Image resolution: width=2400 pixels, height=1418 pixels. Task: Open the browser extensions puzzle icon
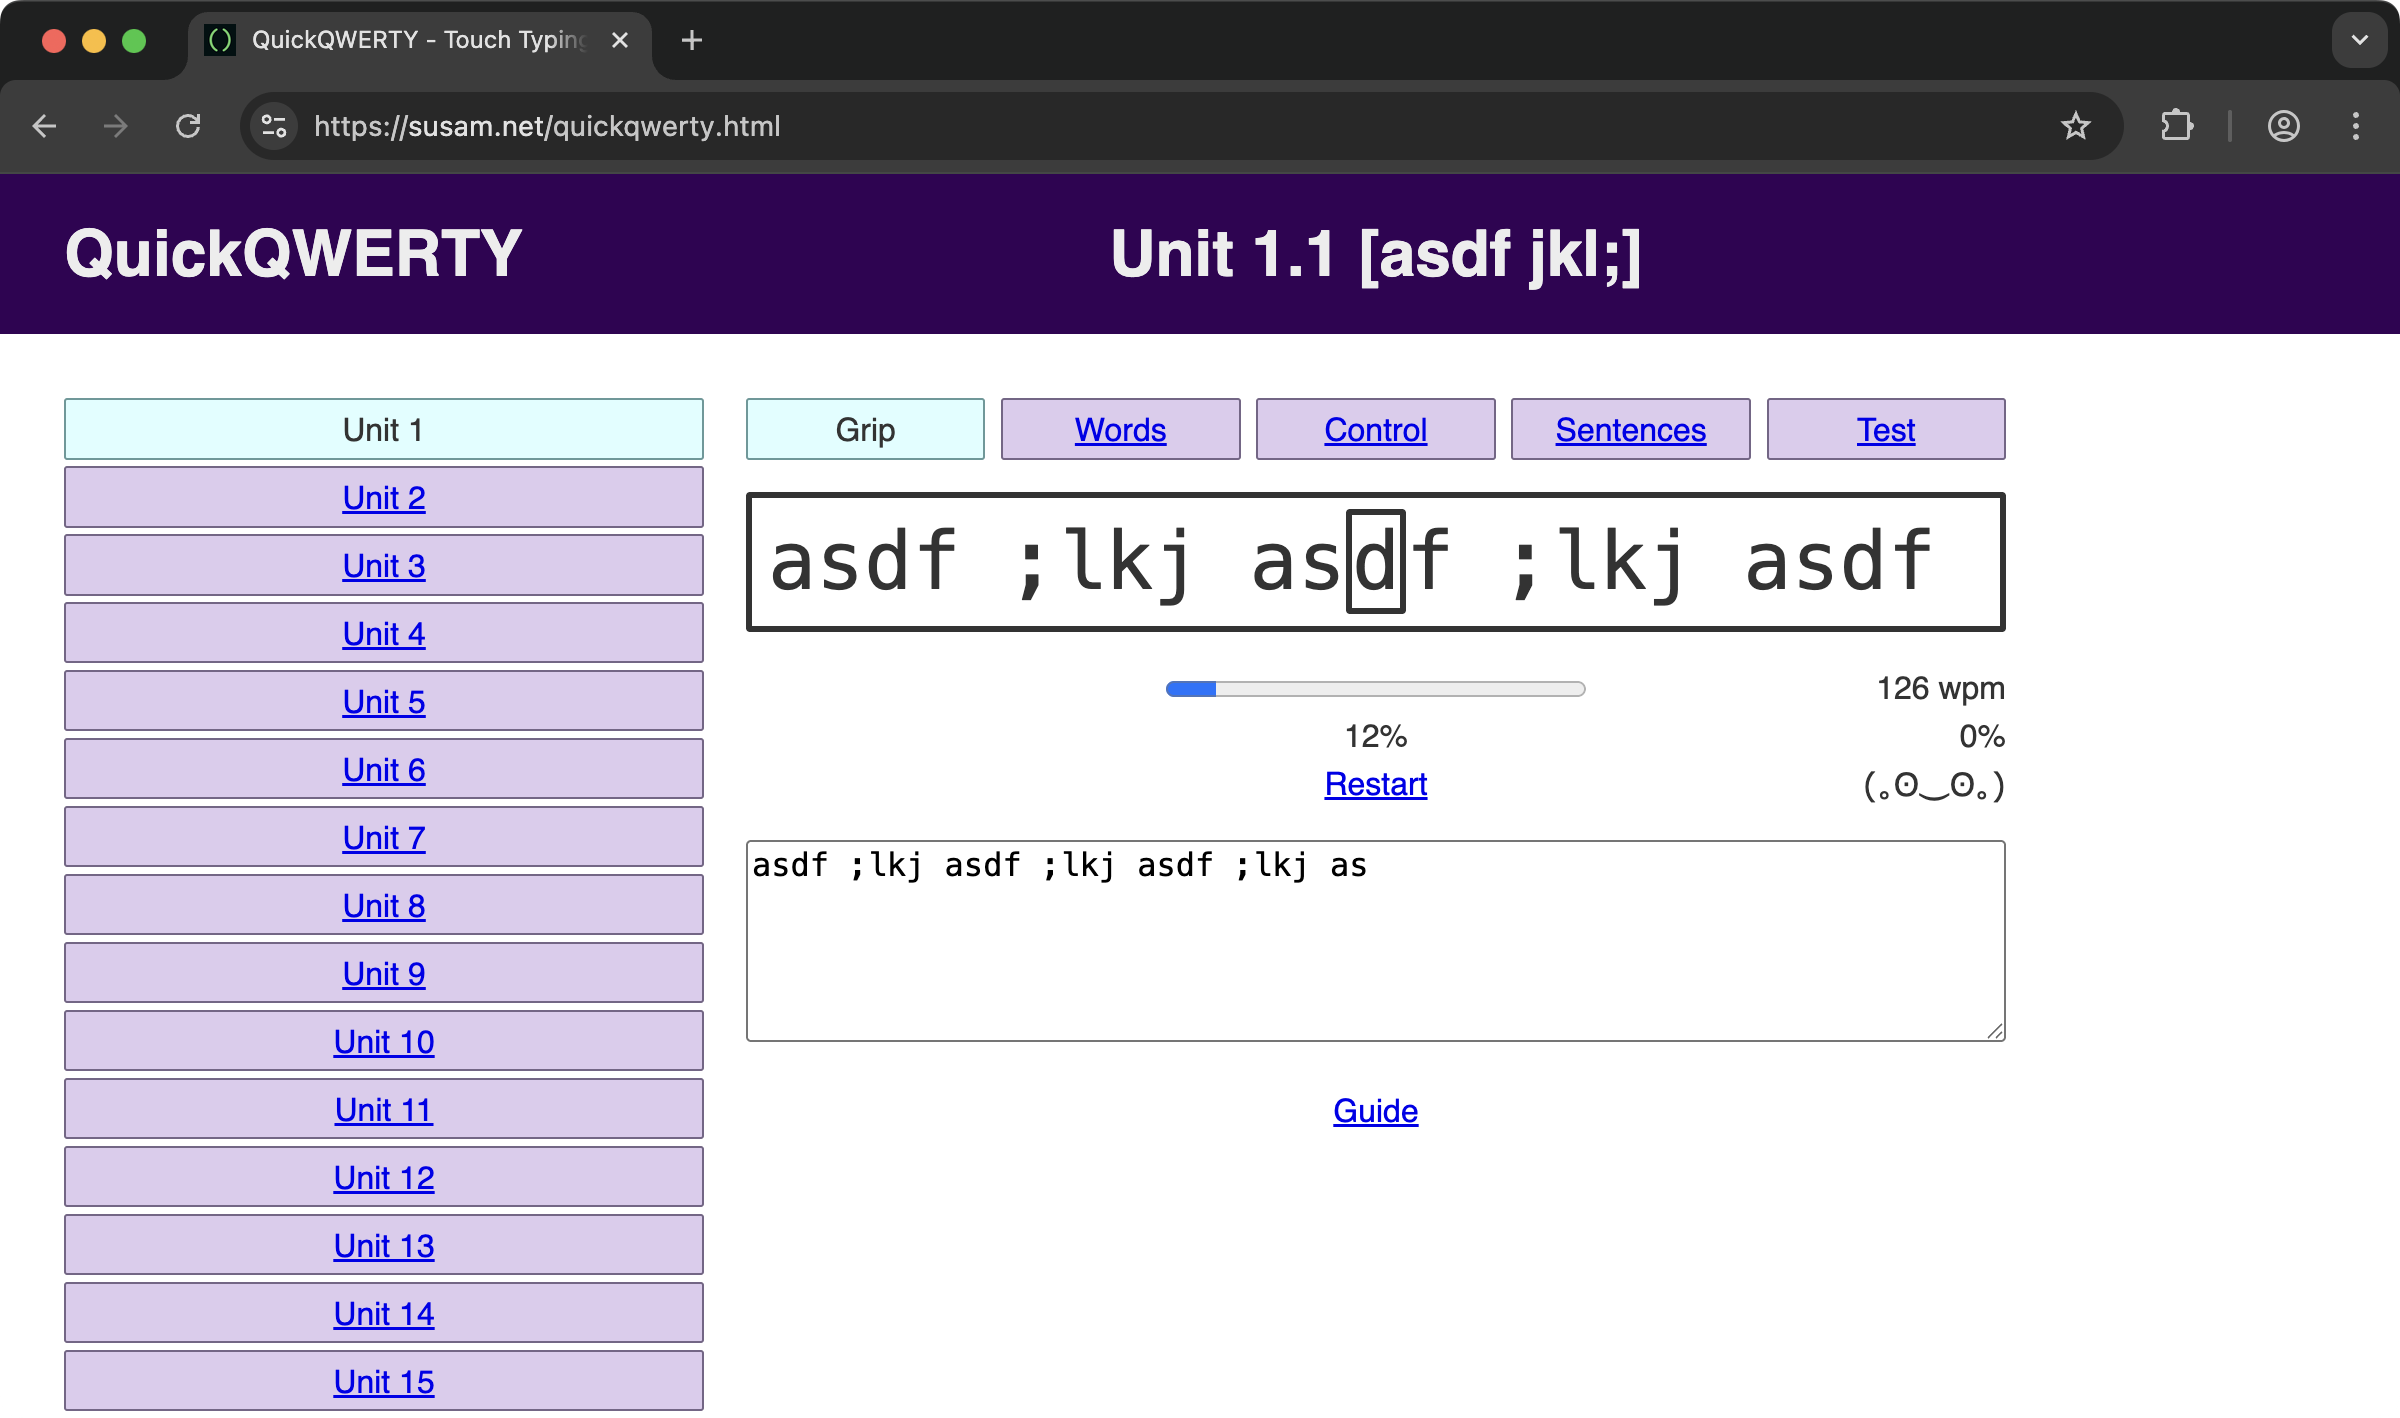point(2176,126)
